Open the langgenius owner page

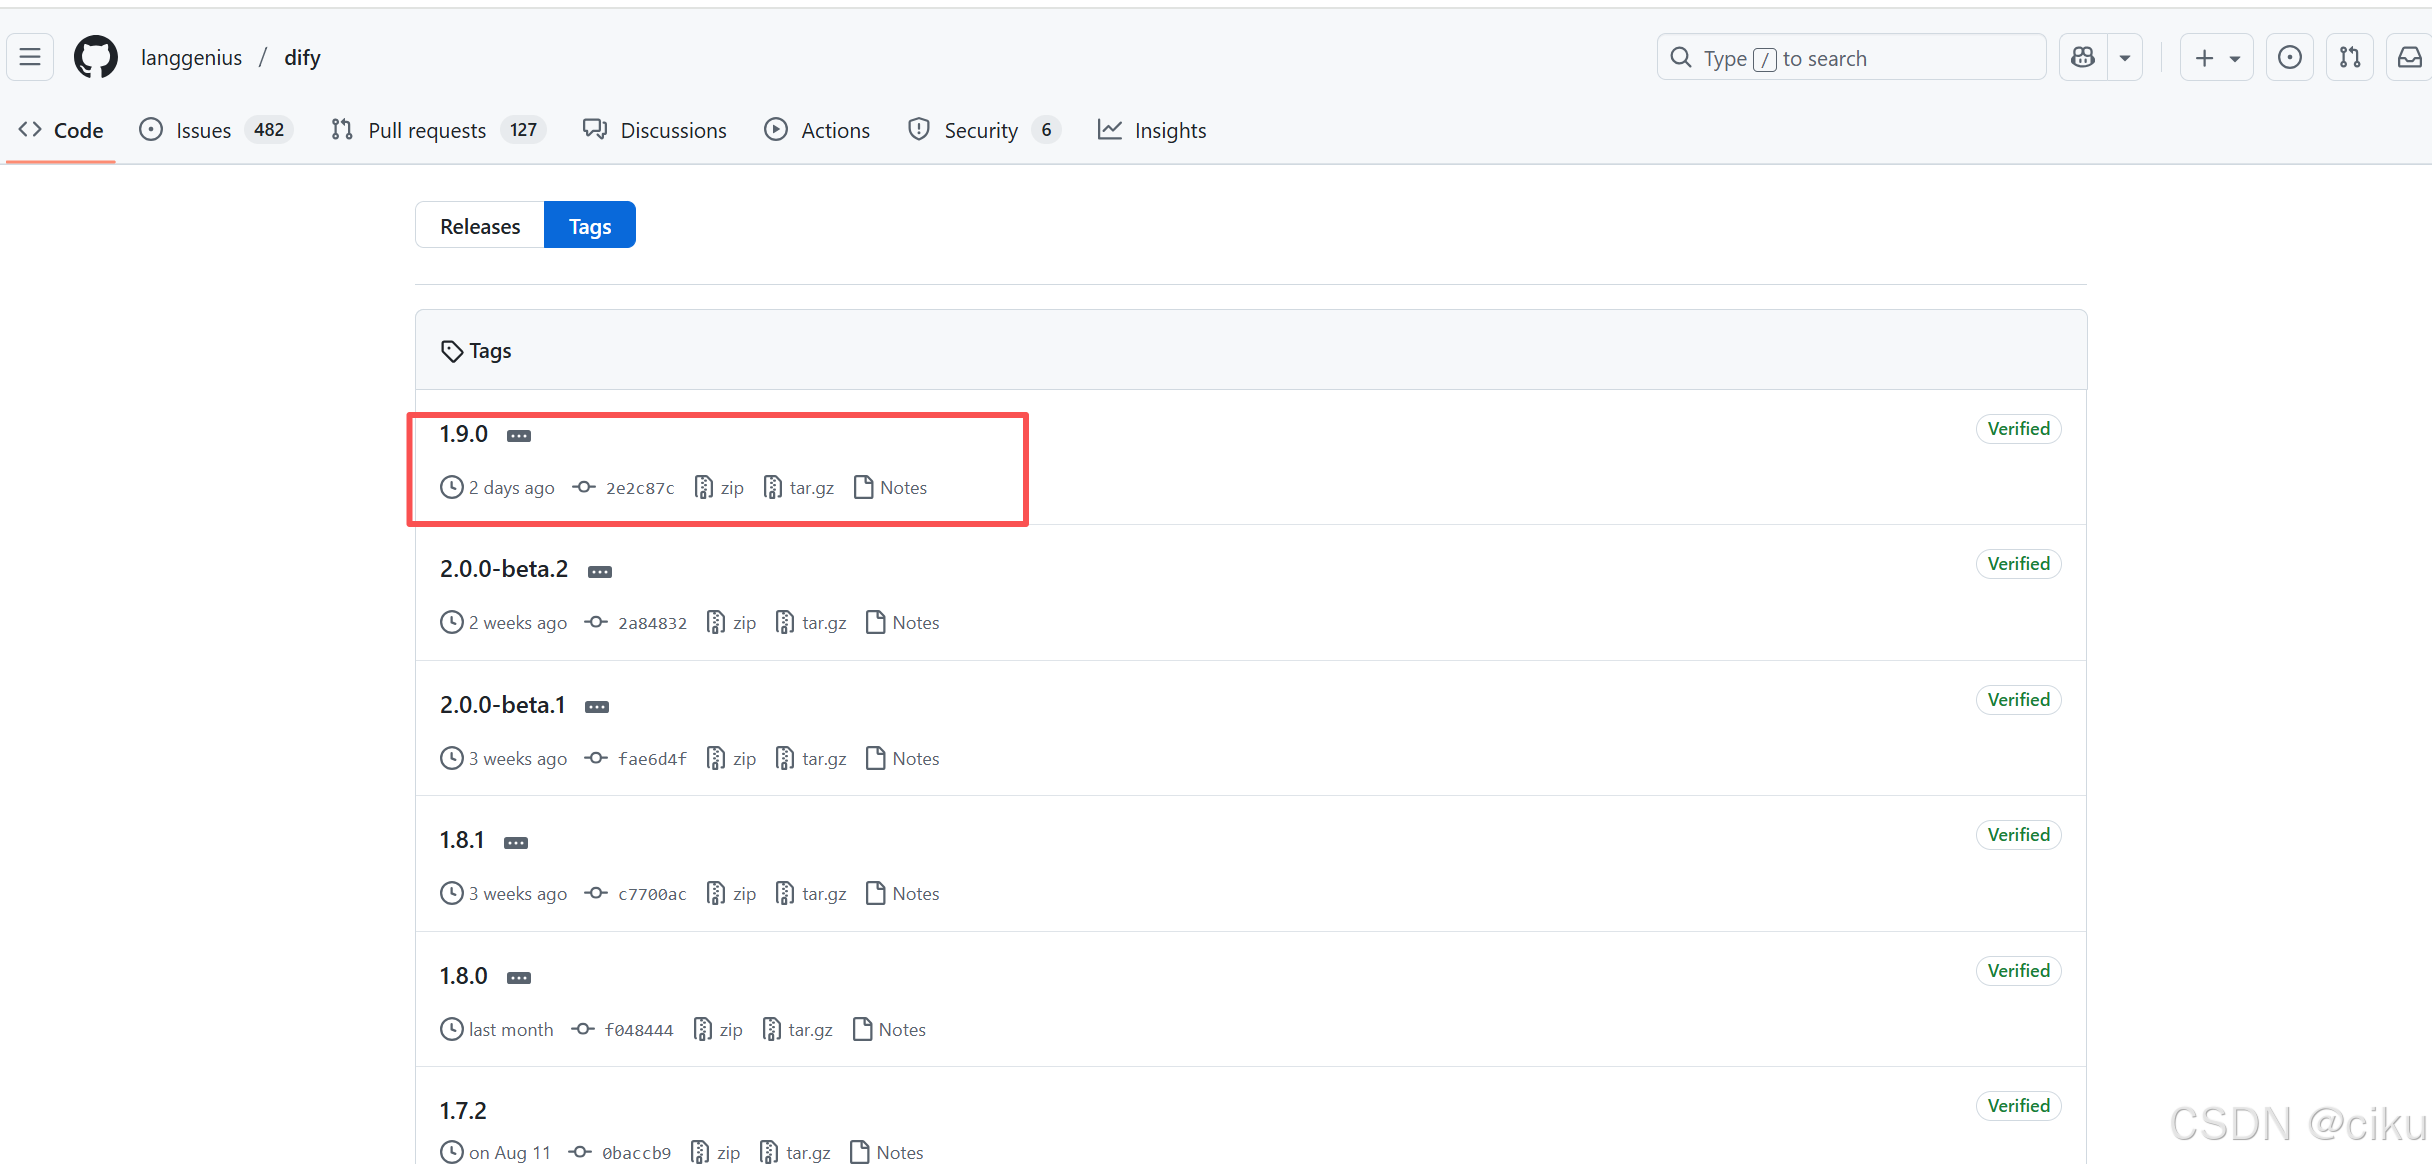[x=191, y=58]
